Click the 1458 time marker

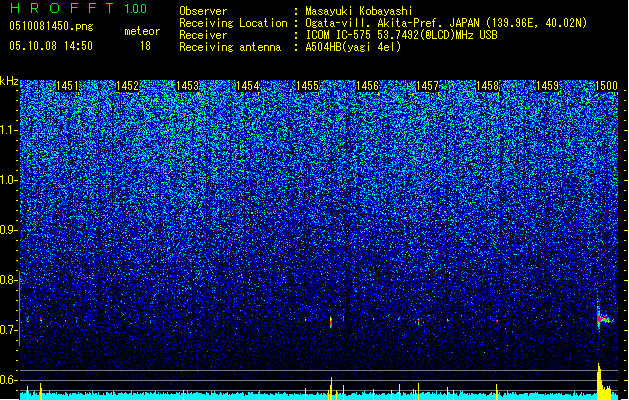click(487, 86)
